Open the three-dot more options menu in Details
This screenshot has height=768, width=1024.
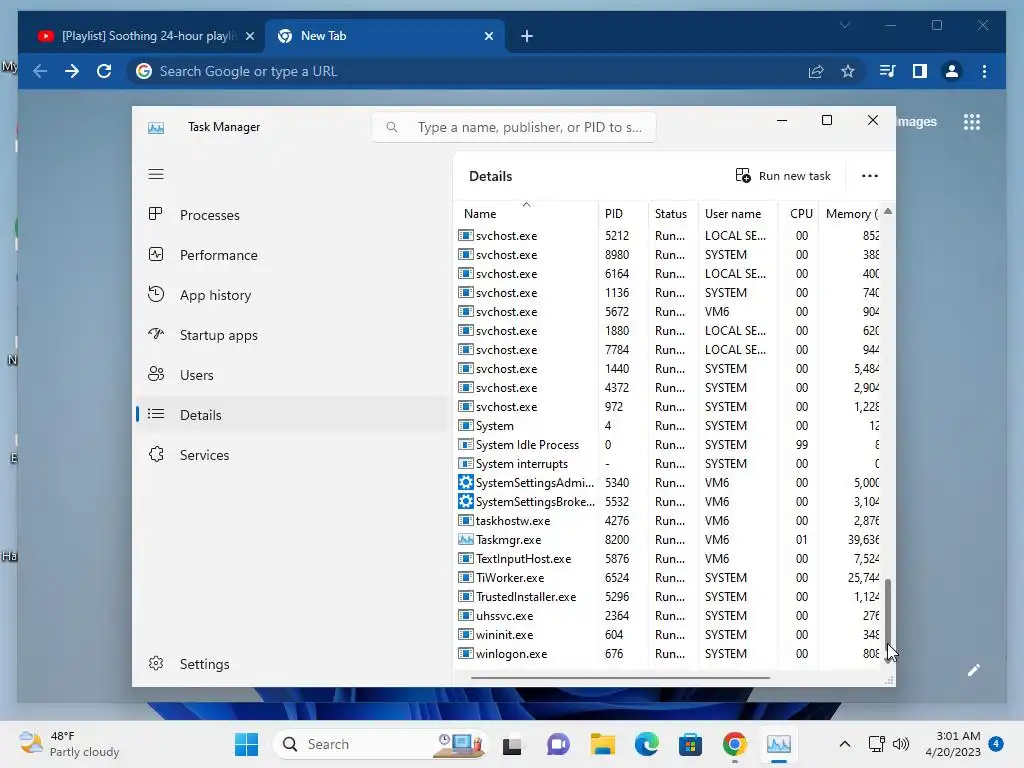point(869,176)
